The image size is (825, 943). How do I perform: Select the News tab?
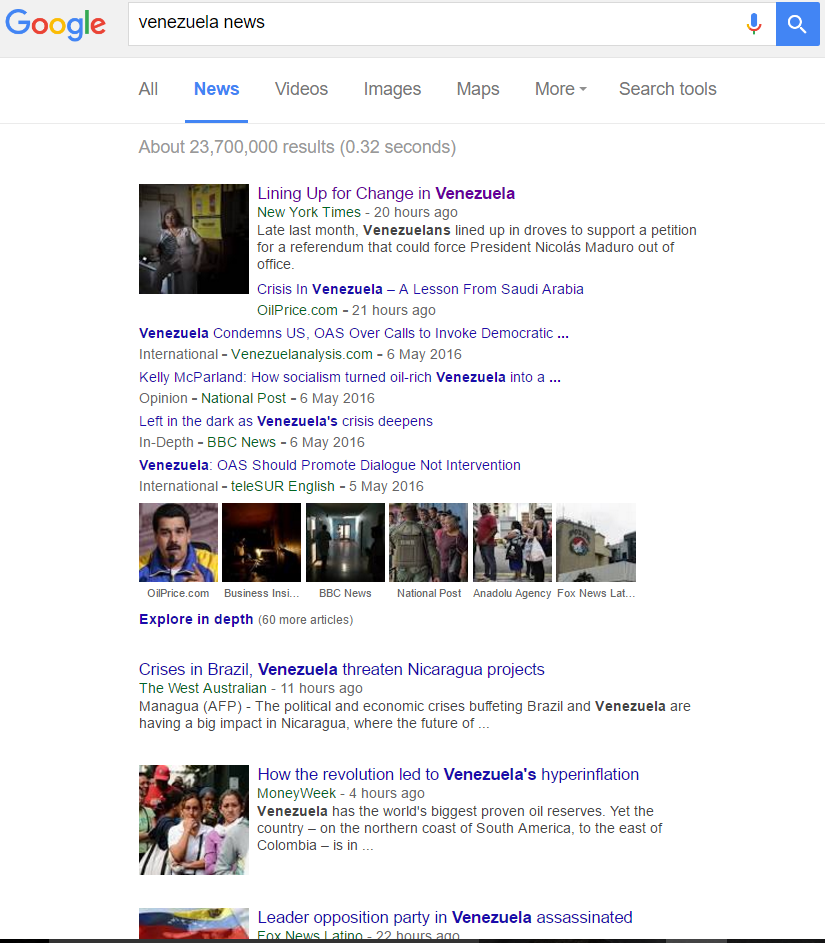point(216,89)
